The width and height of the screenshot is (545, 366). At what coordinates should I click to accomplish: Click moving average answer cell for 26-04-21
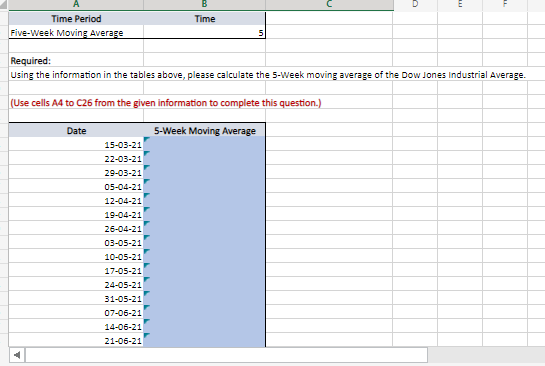tap(204, 228)
